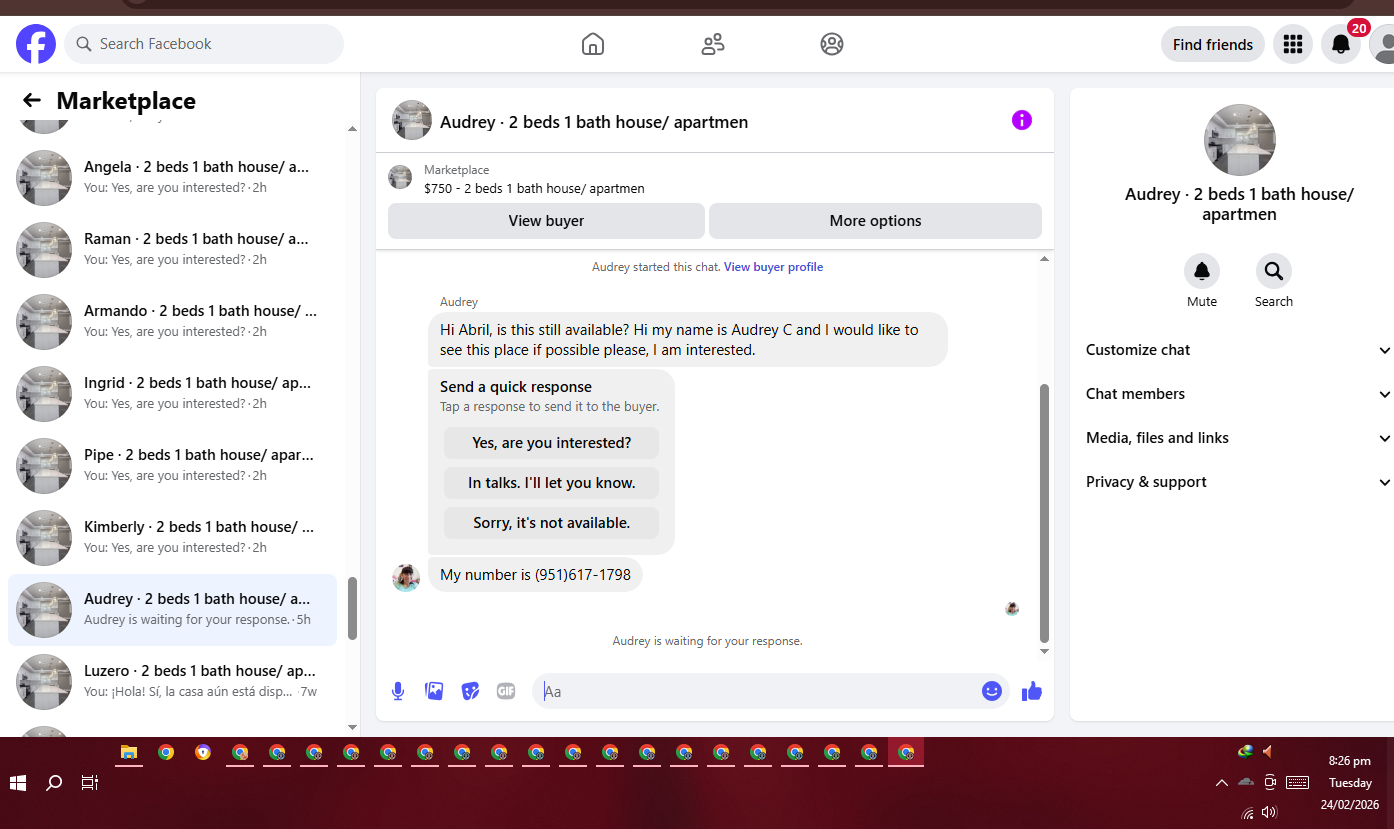Focus the Search Facebook field
The height and width of the screenshot is (829, 1394).
204,44
